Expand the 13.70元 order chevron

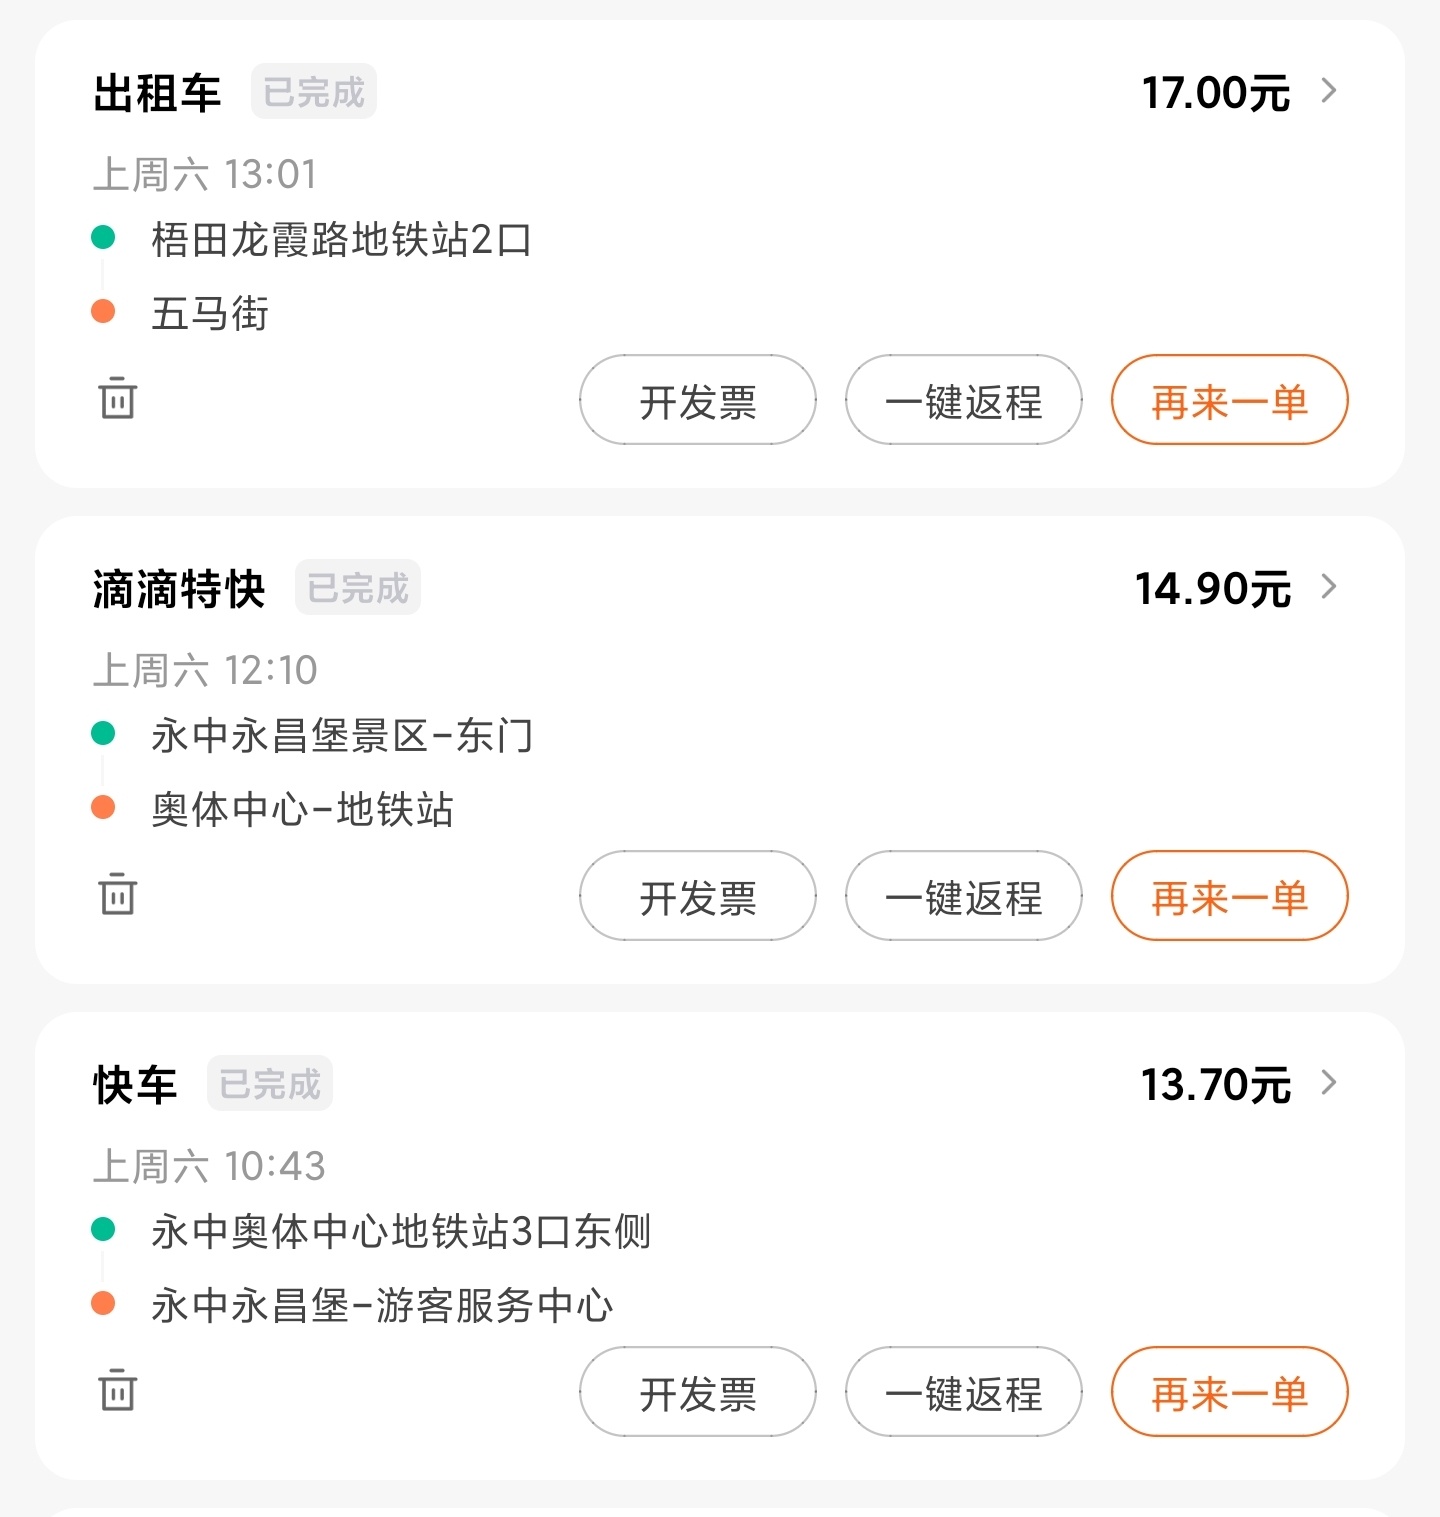1329,1083
